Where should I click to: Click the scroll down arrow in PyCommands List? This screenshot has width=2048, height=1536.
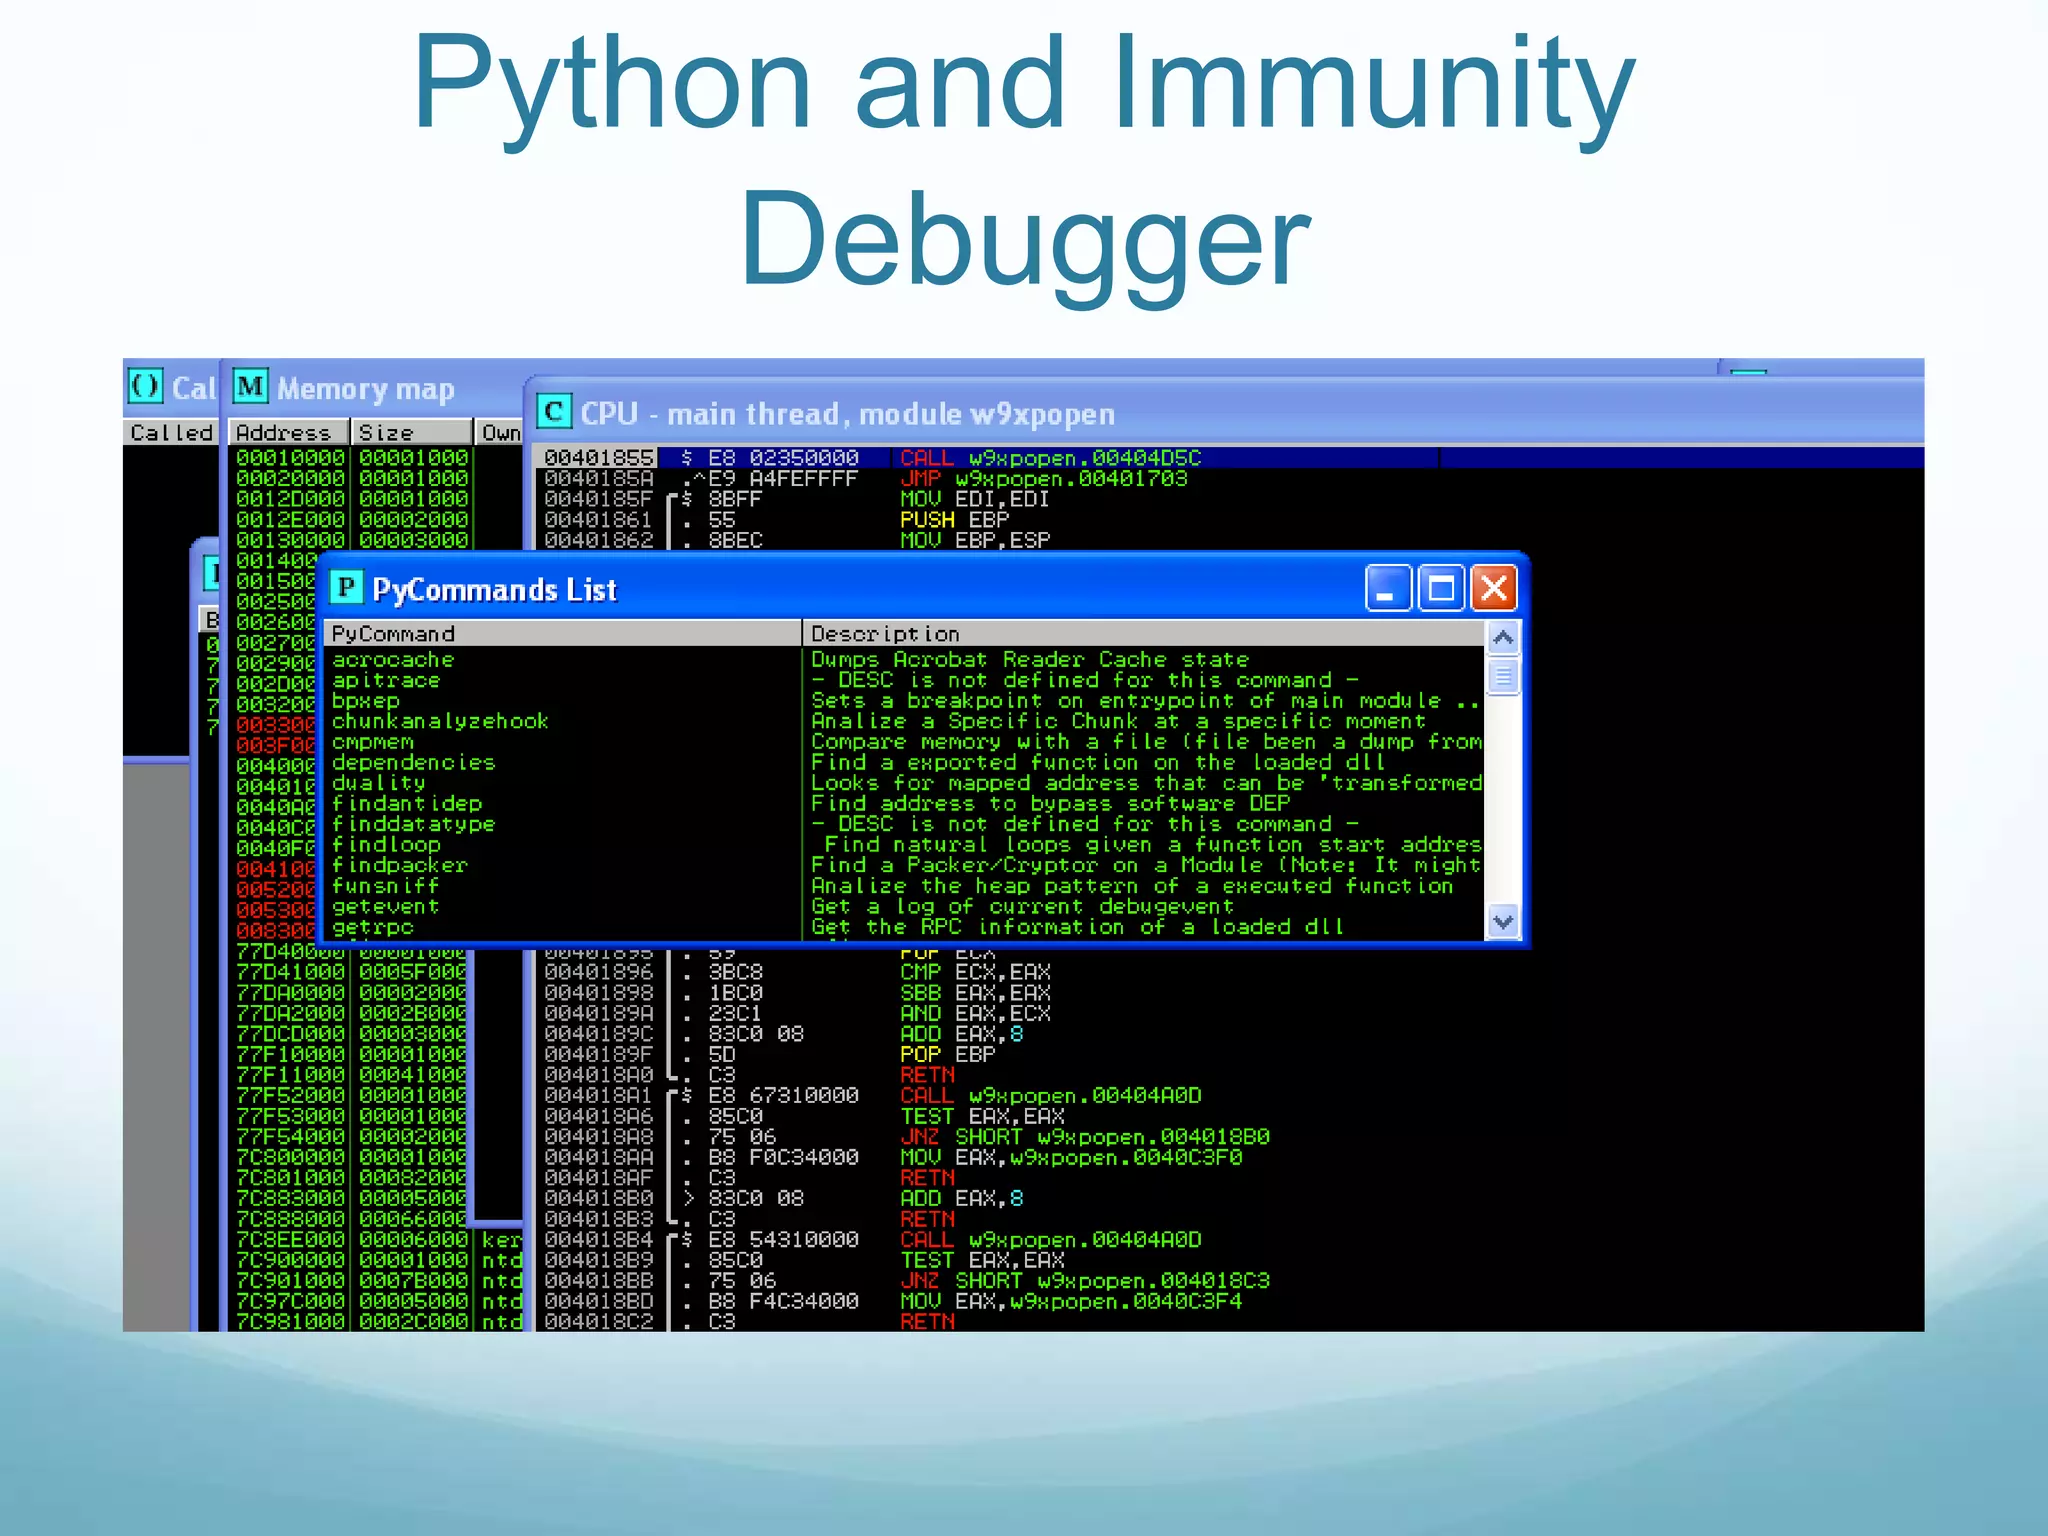click(x=1503, y=921)
